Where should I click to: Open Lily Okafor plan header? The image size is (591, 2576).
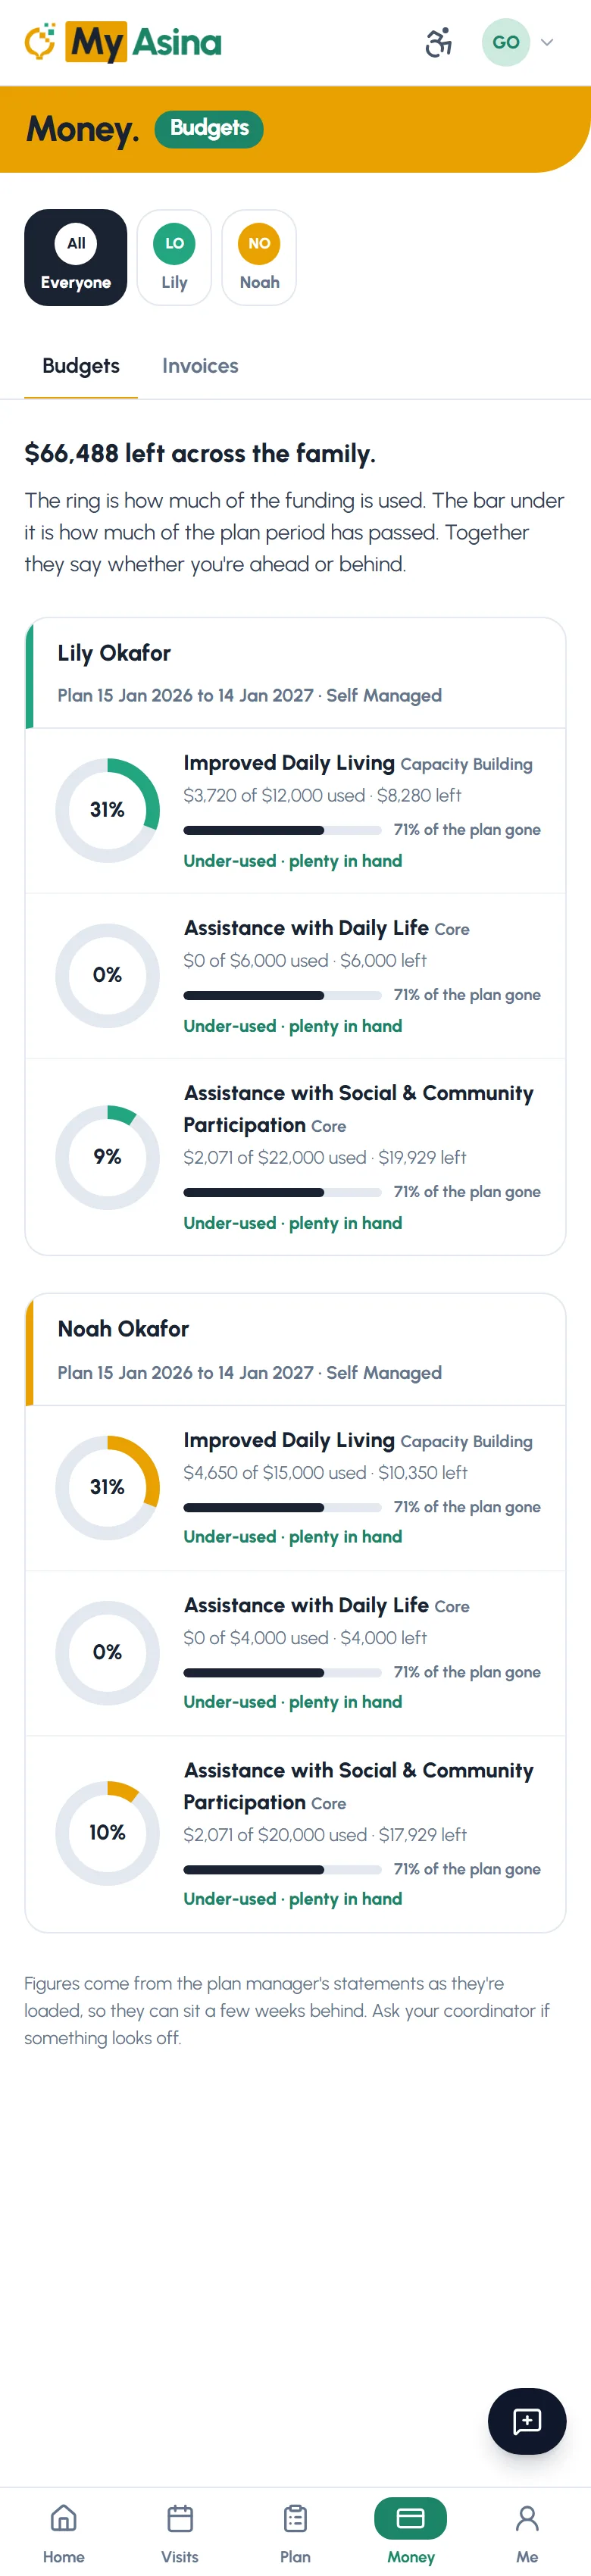(295, 673)
